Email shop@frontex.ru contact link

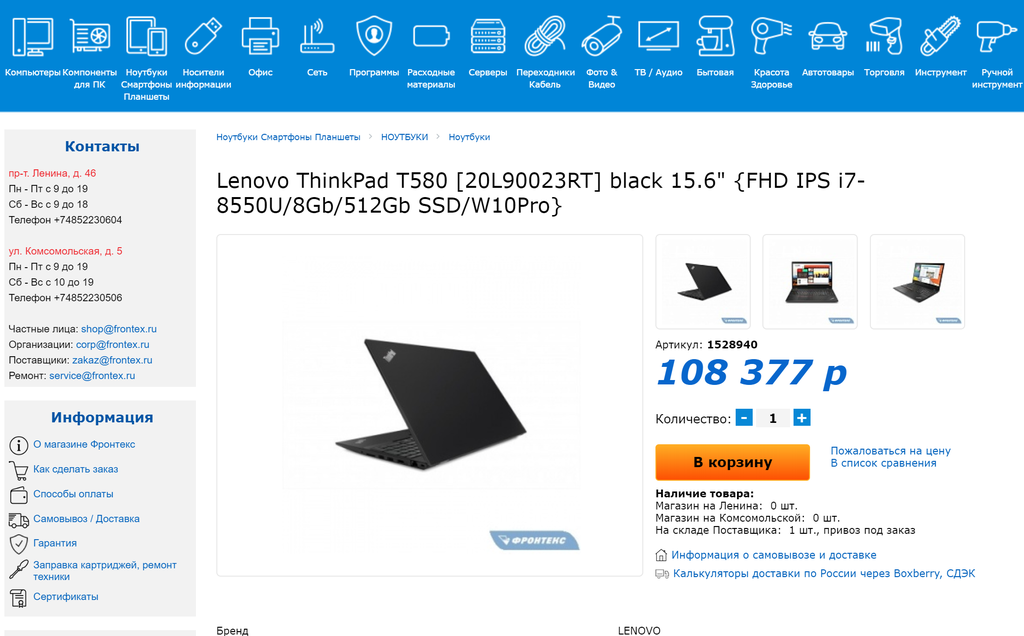click(119, 329)
